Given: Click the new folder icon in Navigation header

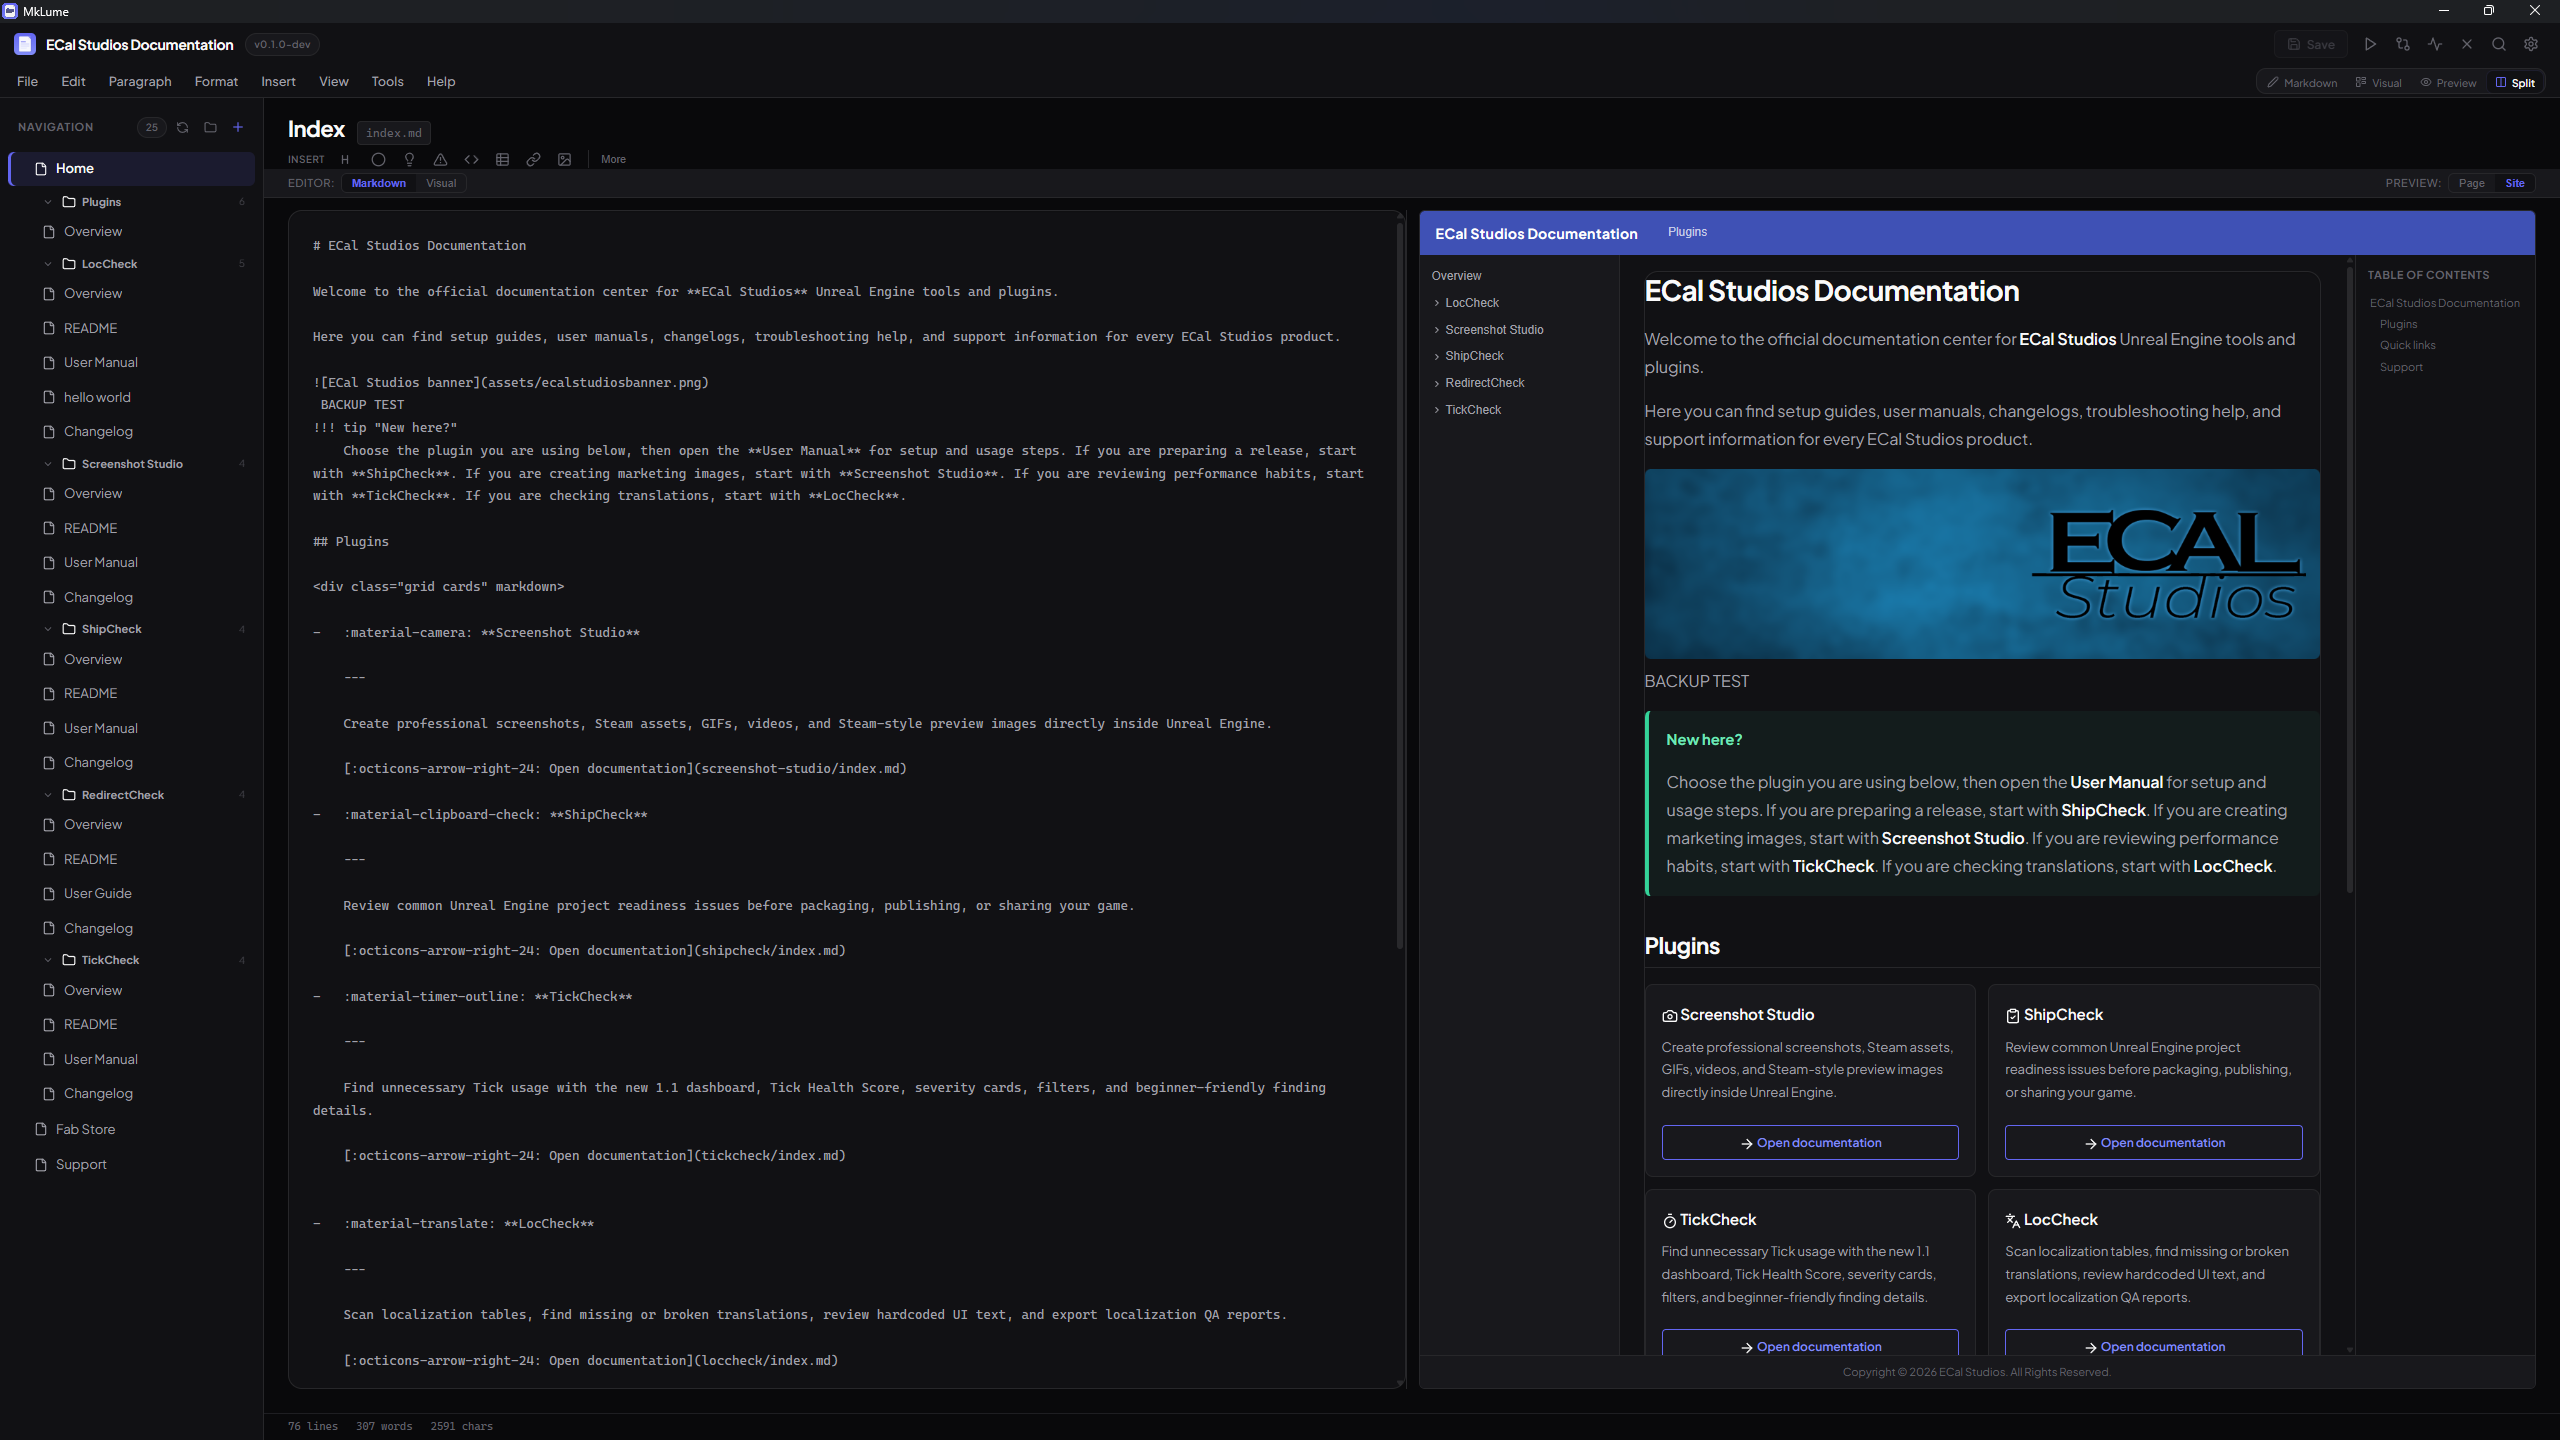Looking at the screenshot, I should [210, 127].
